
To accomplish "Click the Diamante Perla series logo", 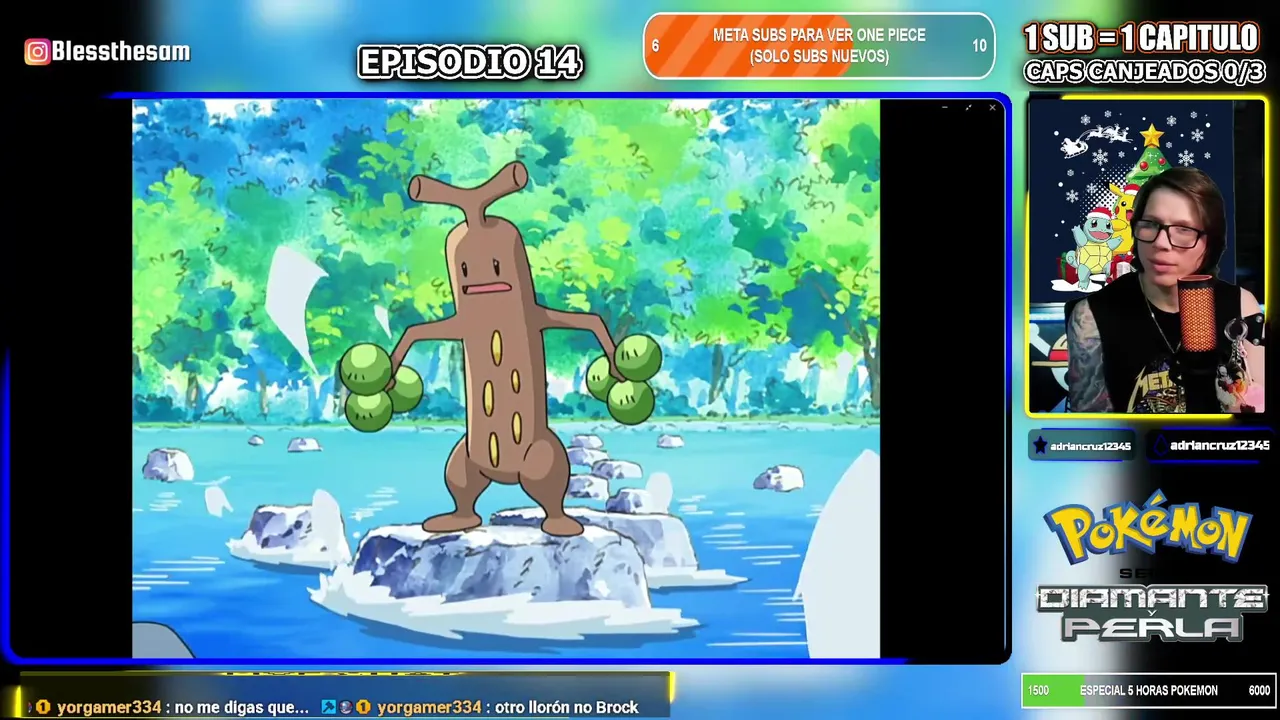I will (1151, 613).
